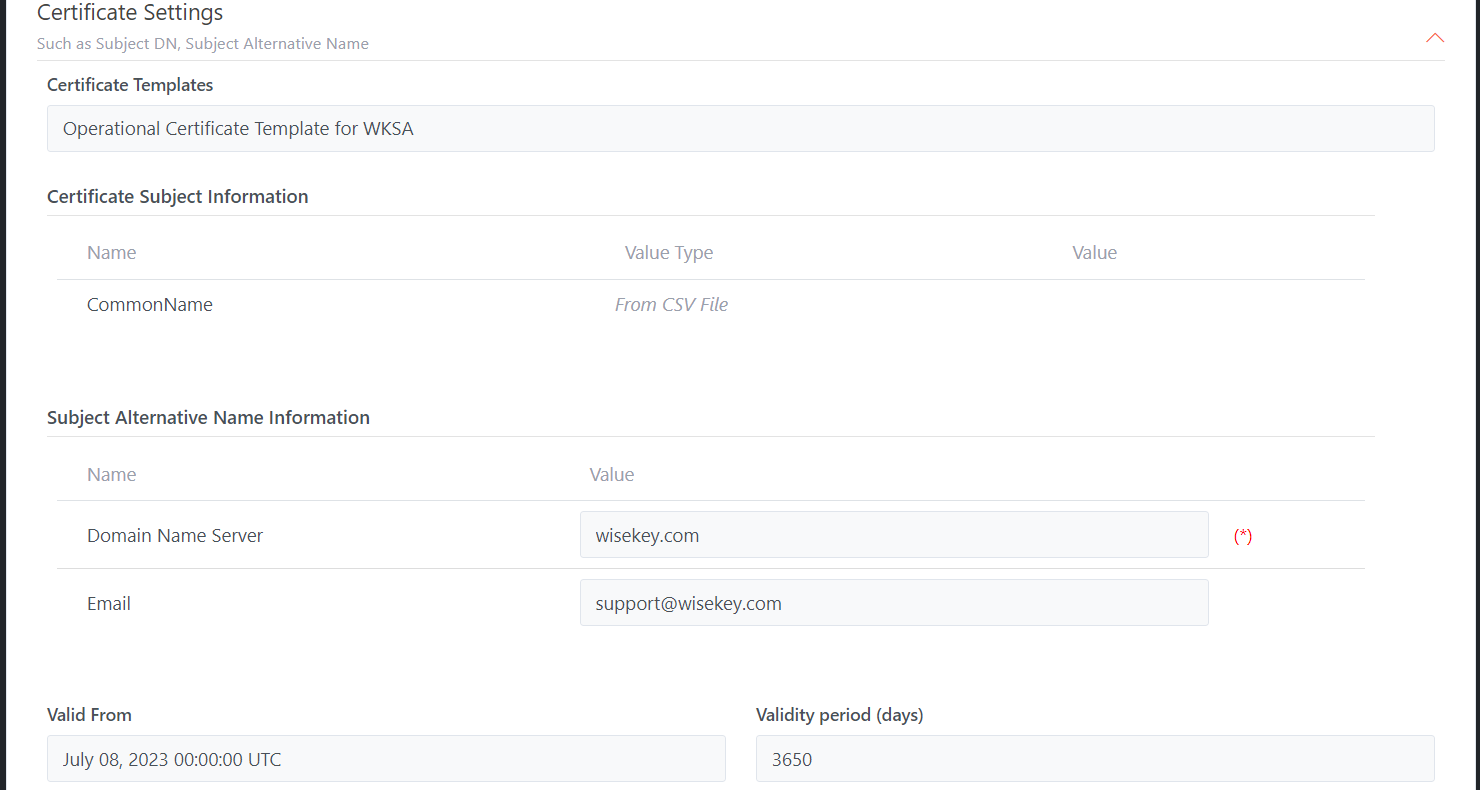The height and width of the screenshot is (790, 1480).
Task: Click the Domain Name Server label
Action: [175, 536]
